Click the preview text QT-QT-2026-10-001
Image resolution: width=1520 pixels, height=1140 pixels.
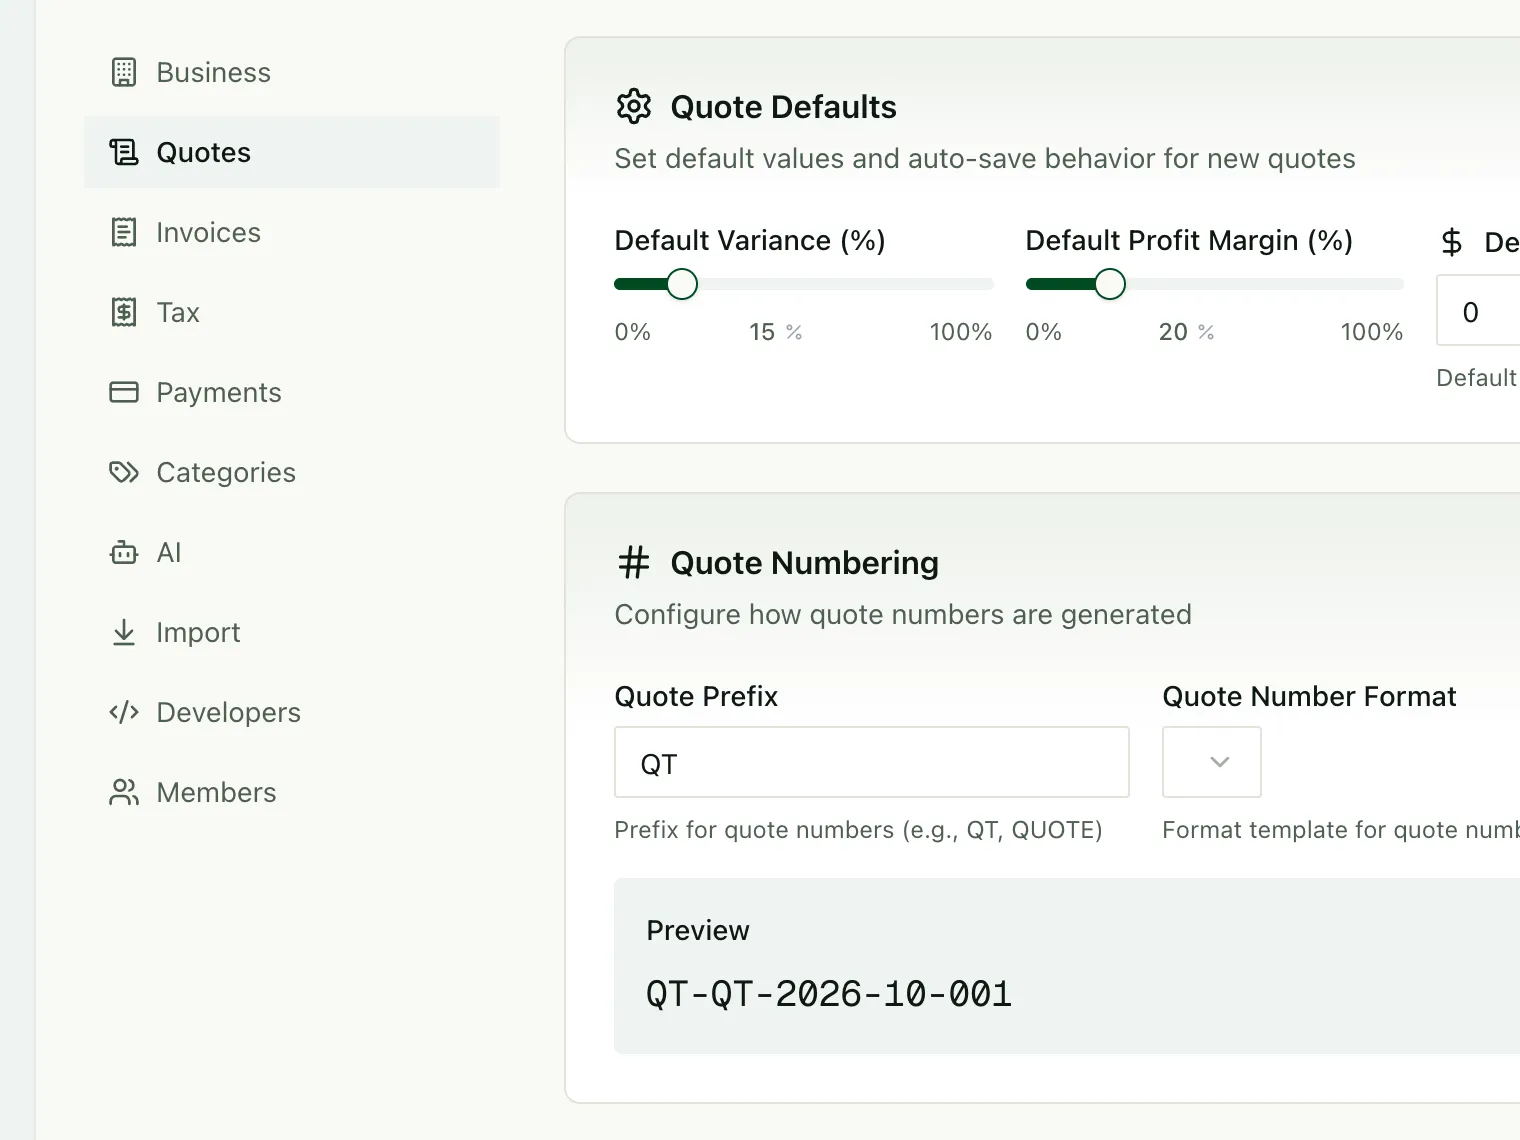pyautogui.click(x=829, y=994)
